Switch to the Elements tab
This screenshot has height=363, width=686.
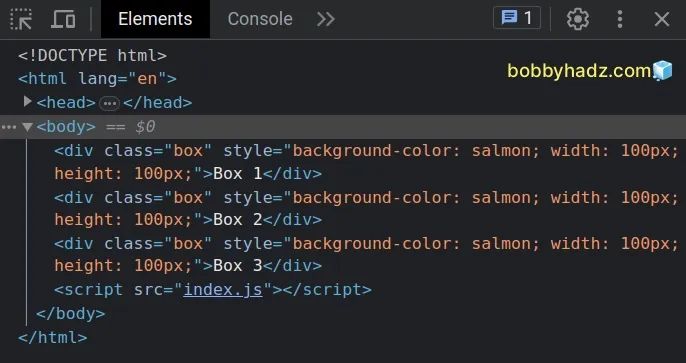click(x=155, y=19)
